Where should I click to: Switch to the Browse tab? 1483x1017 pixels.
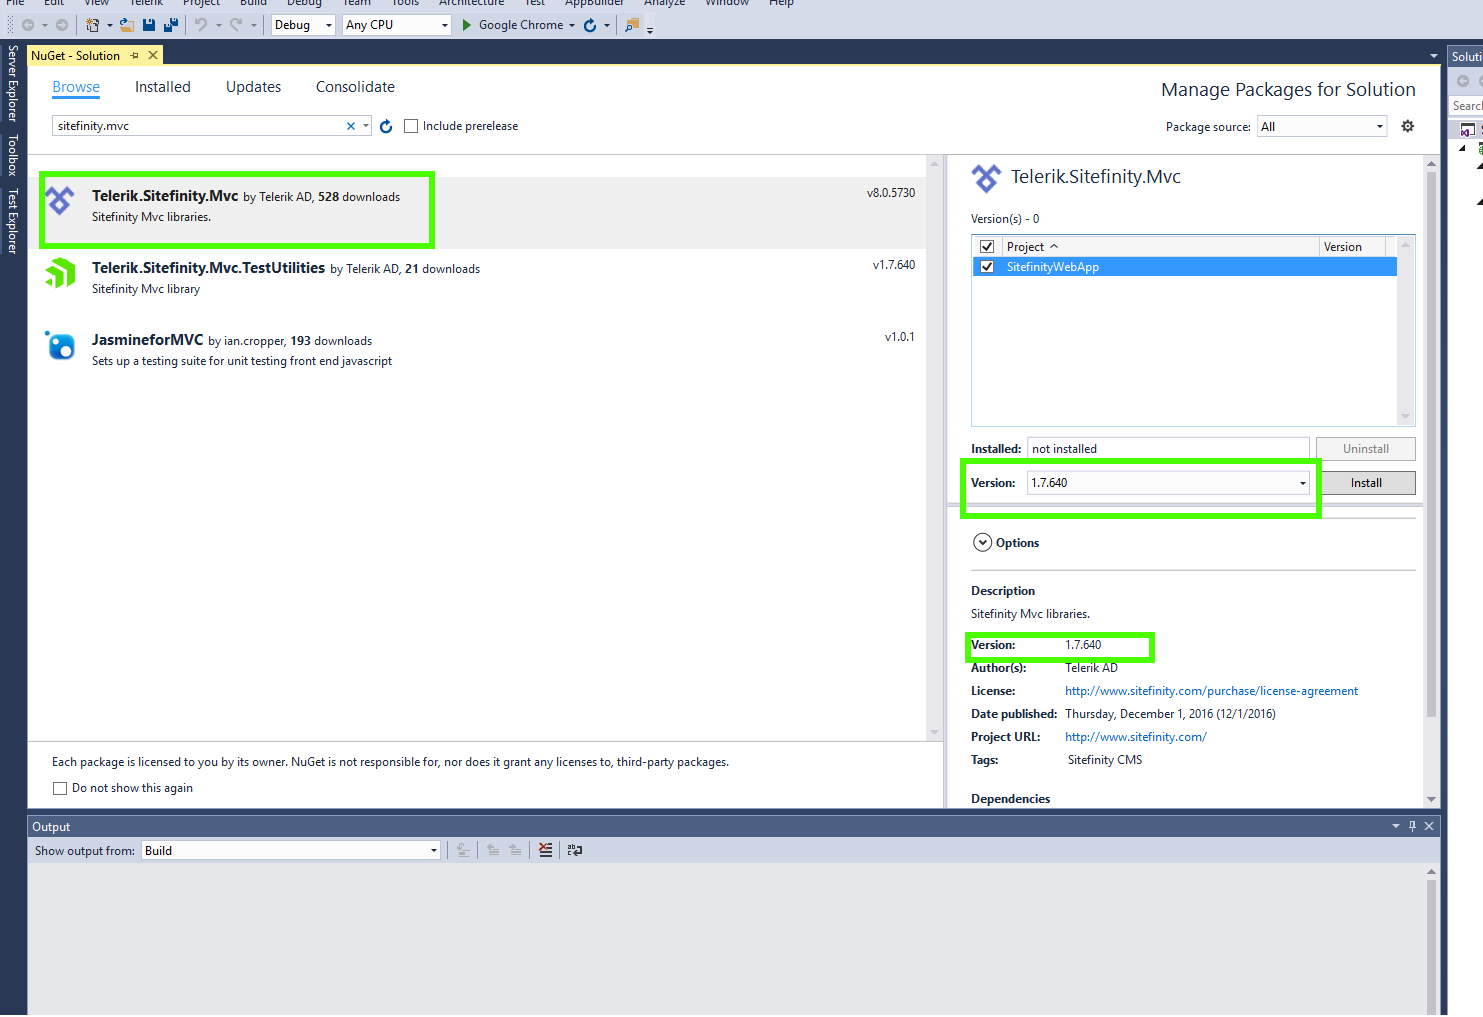76,87
